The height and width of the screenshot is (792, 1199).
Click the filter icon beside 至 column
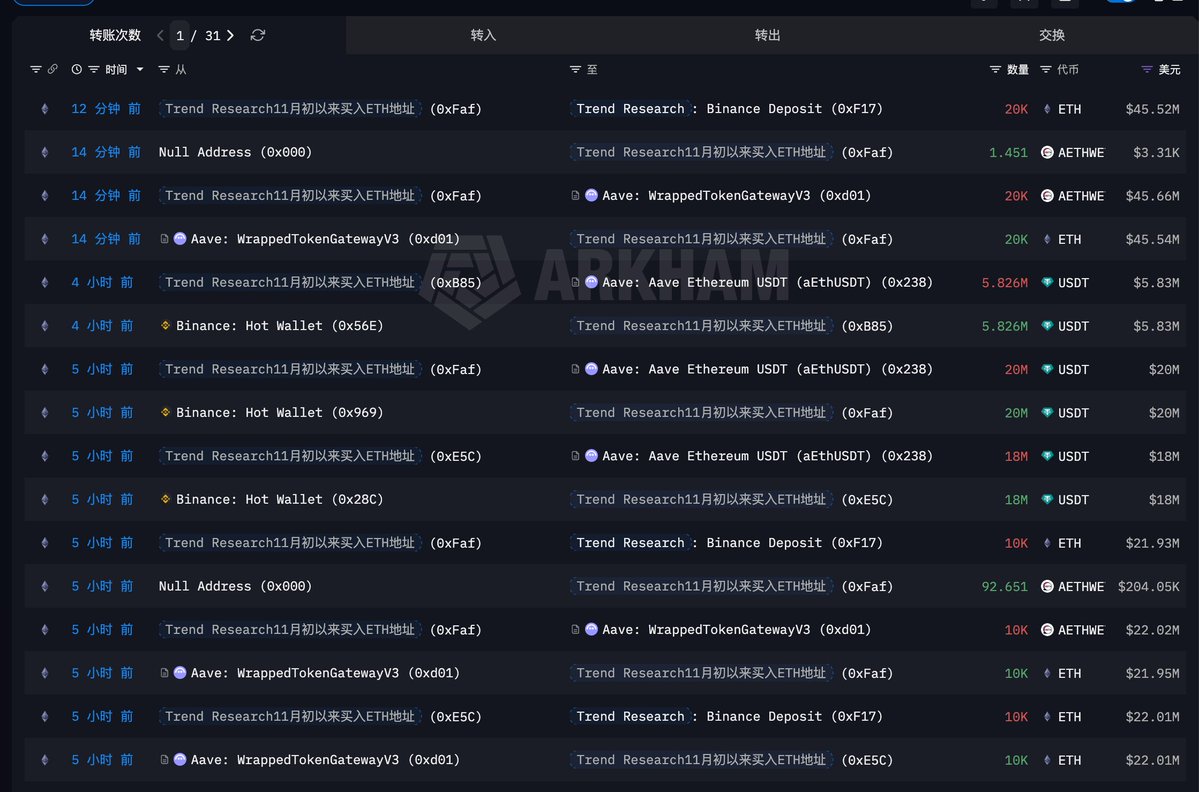coord(575,69)
